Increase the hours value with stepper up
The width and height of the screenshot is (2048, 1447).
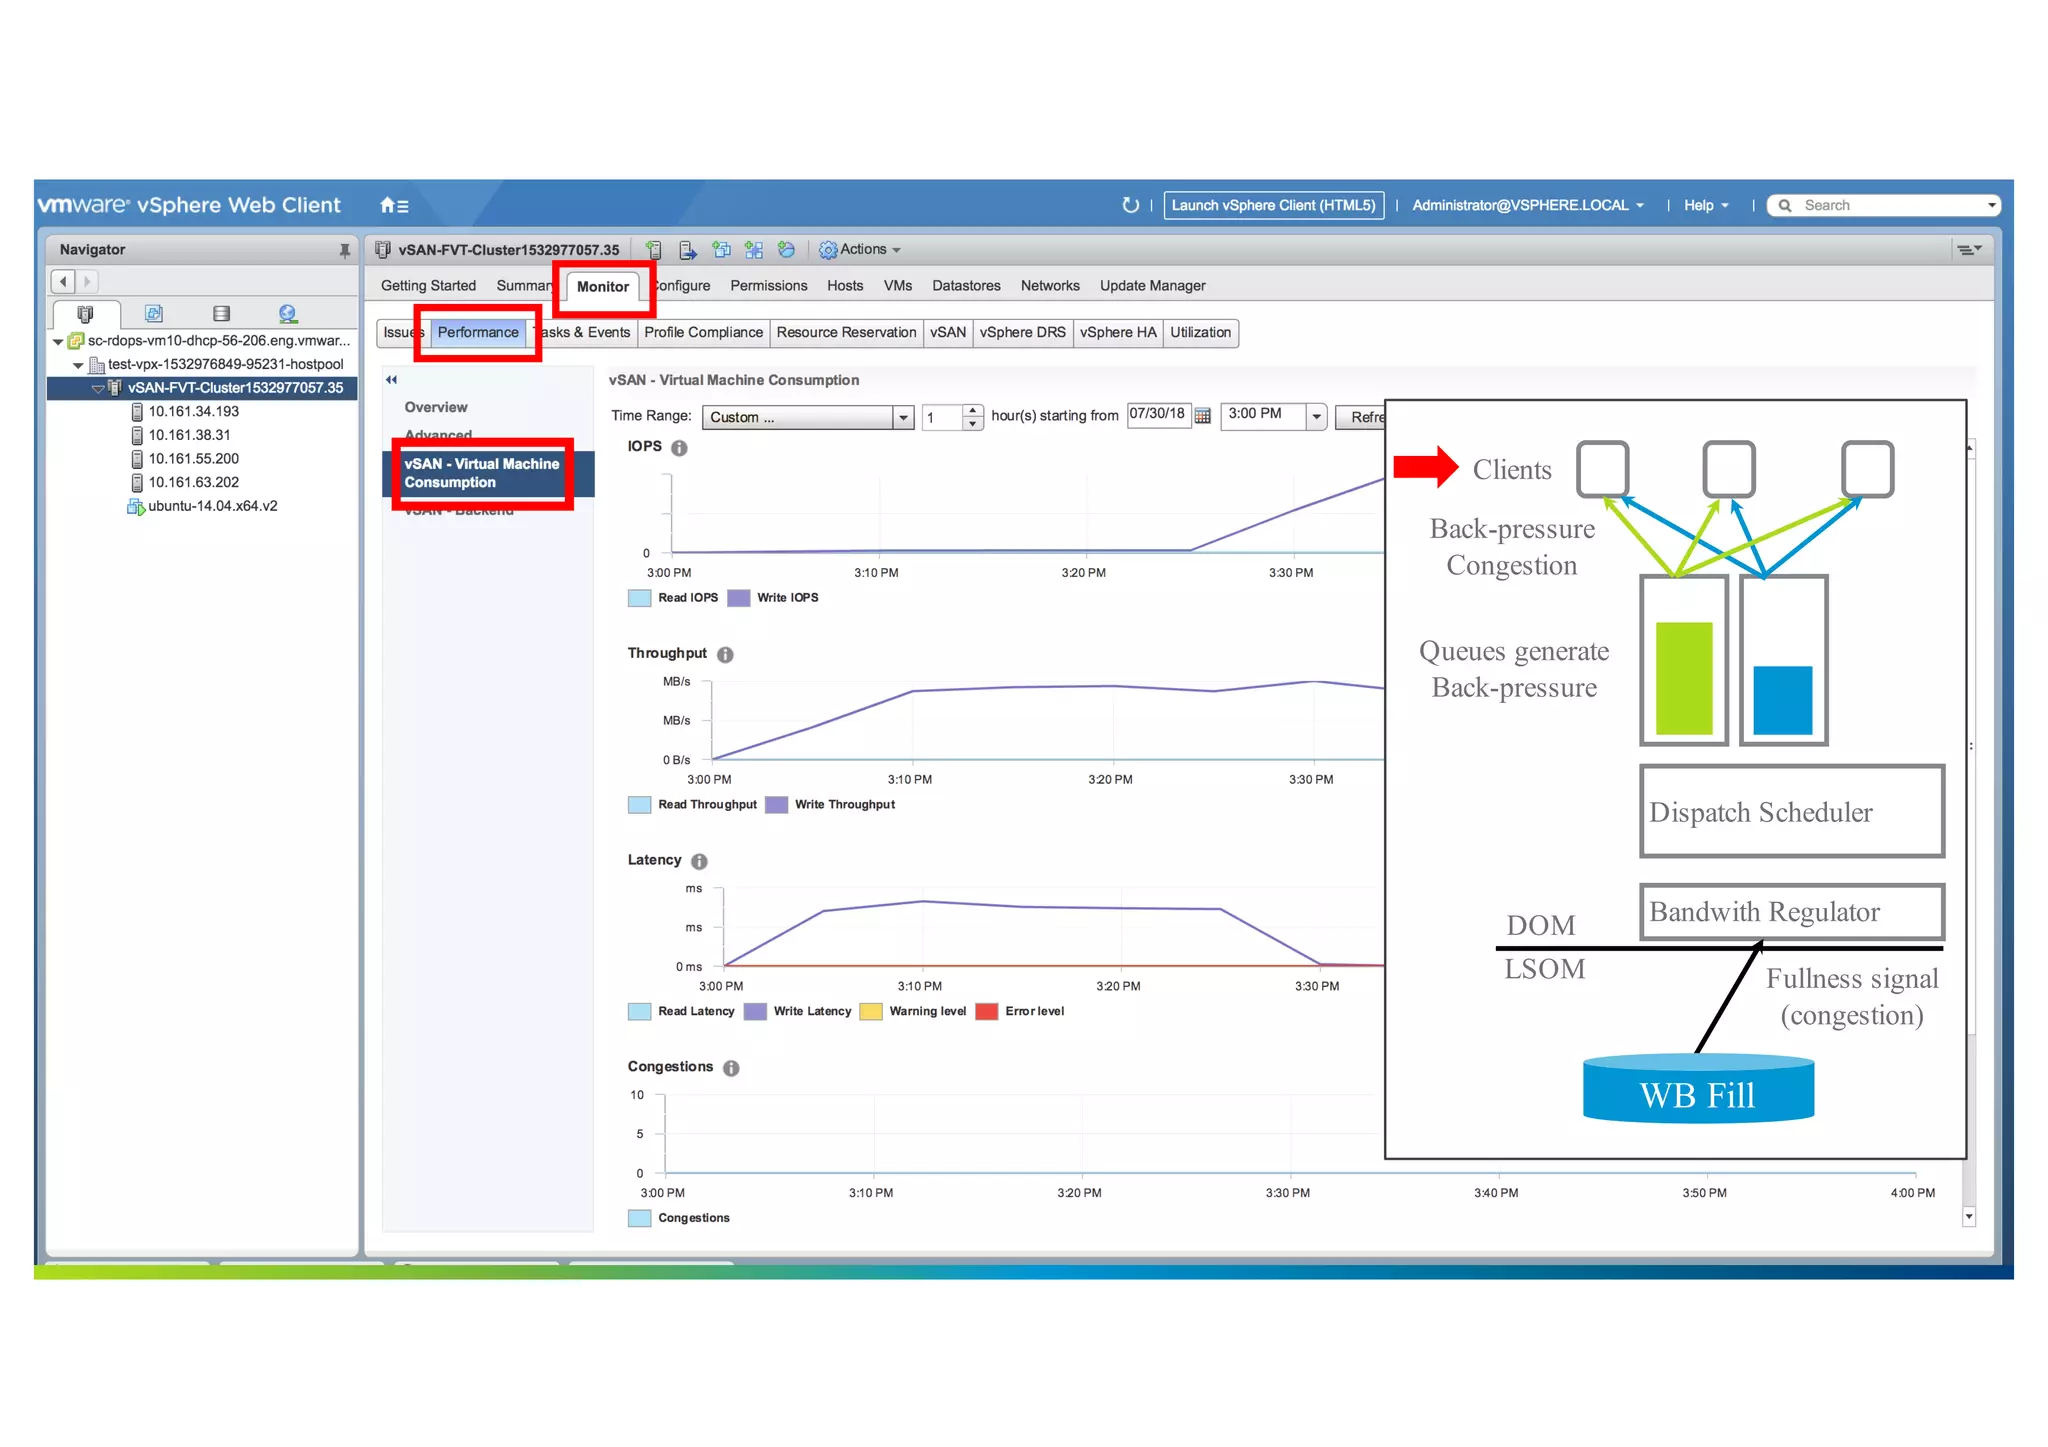click(x=972, y=410)
